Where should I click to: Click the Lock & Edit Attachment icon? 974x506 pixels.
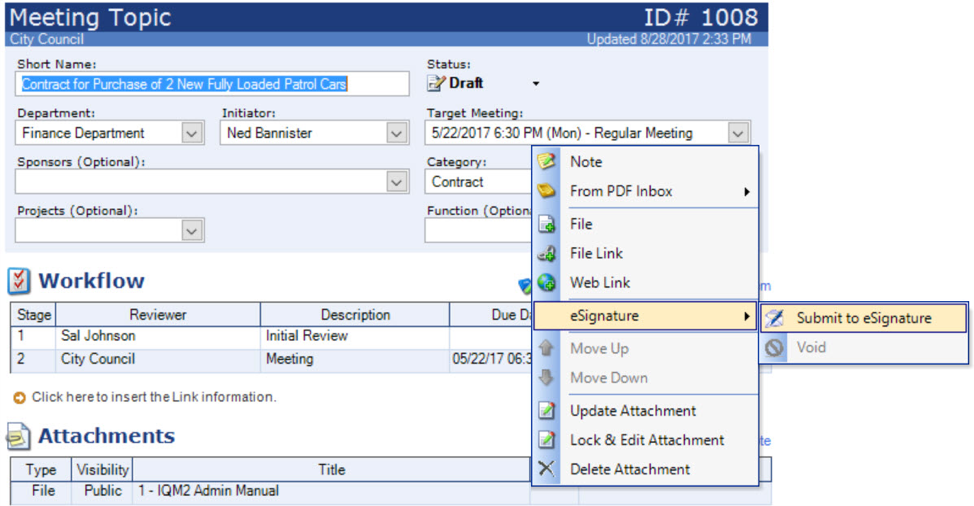click(546, 440)
